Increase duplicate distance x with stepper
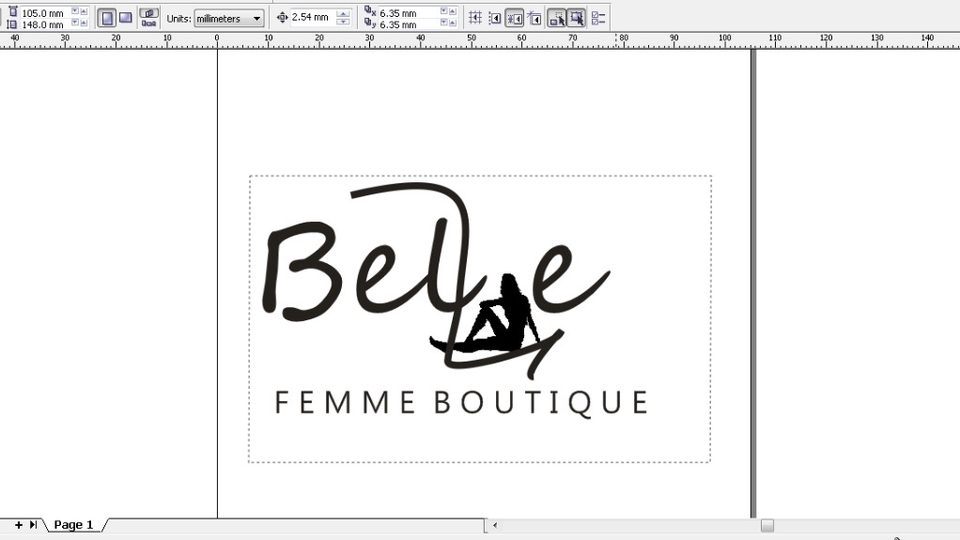The image size is (960, 540). 452,11
